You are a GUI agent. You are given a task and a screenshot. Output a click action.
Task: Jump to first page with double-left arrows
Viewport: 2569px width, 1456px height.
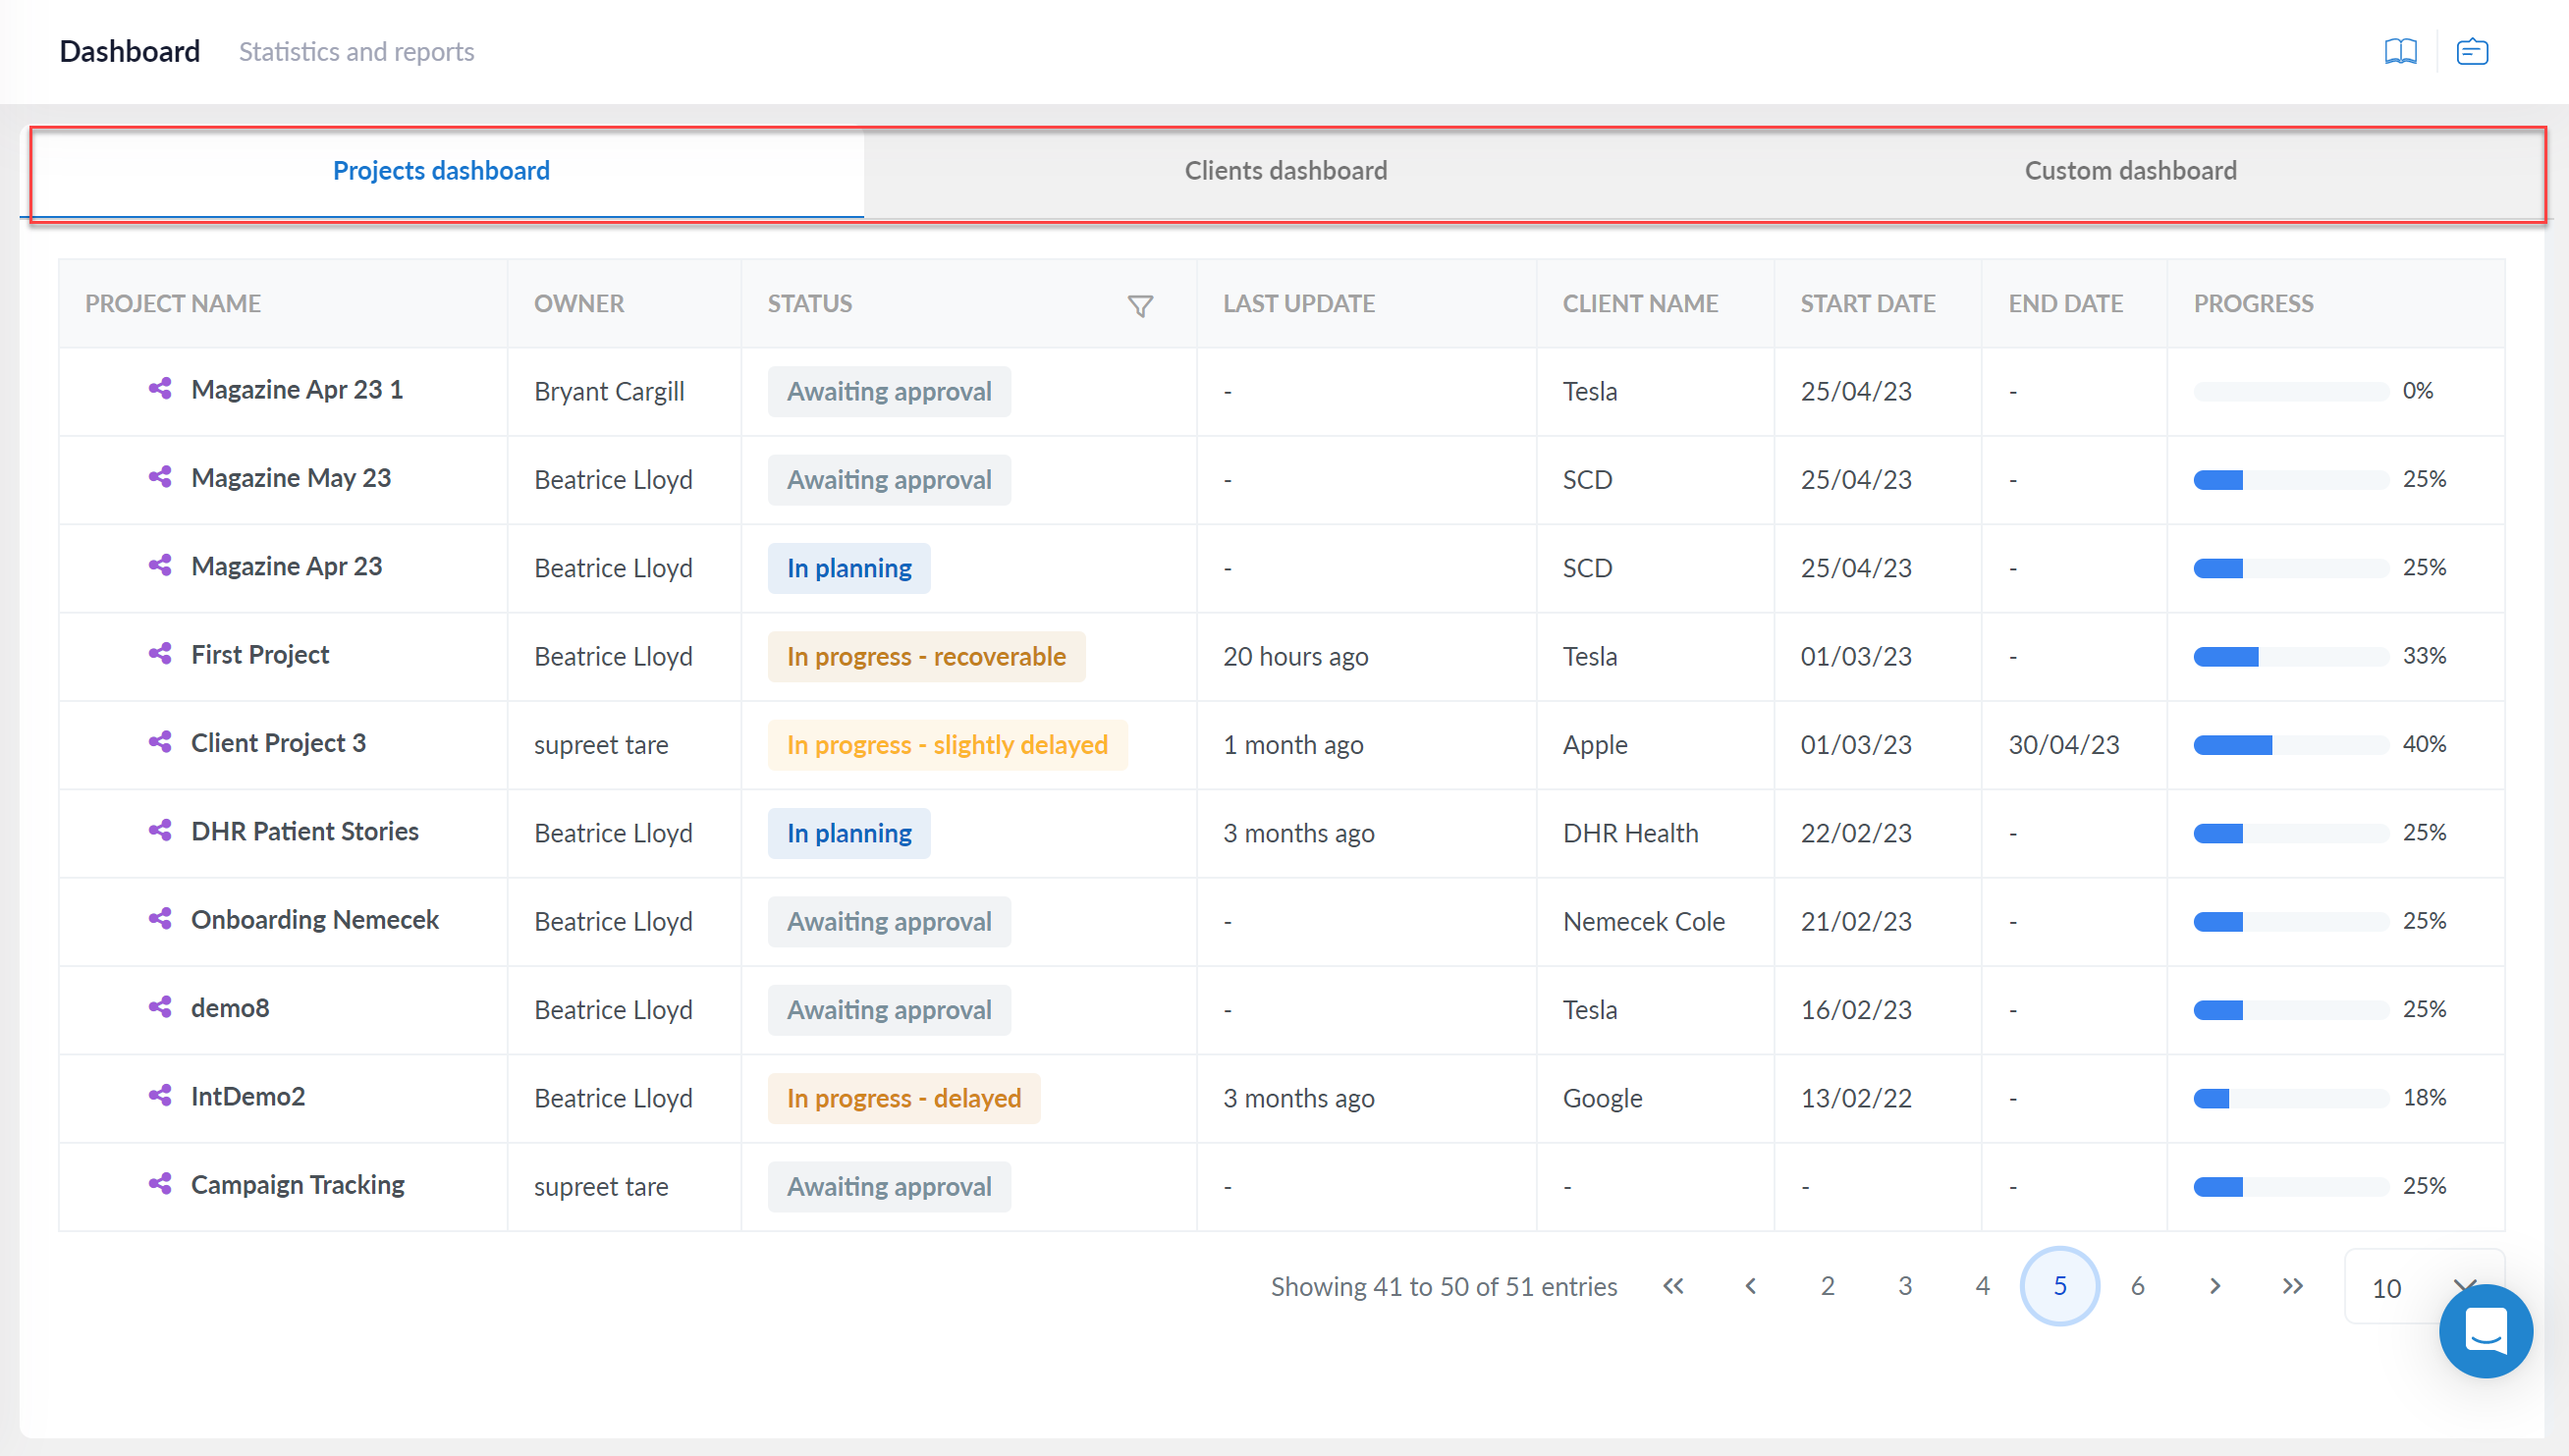click(x=1673, y=1287)
